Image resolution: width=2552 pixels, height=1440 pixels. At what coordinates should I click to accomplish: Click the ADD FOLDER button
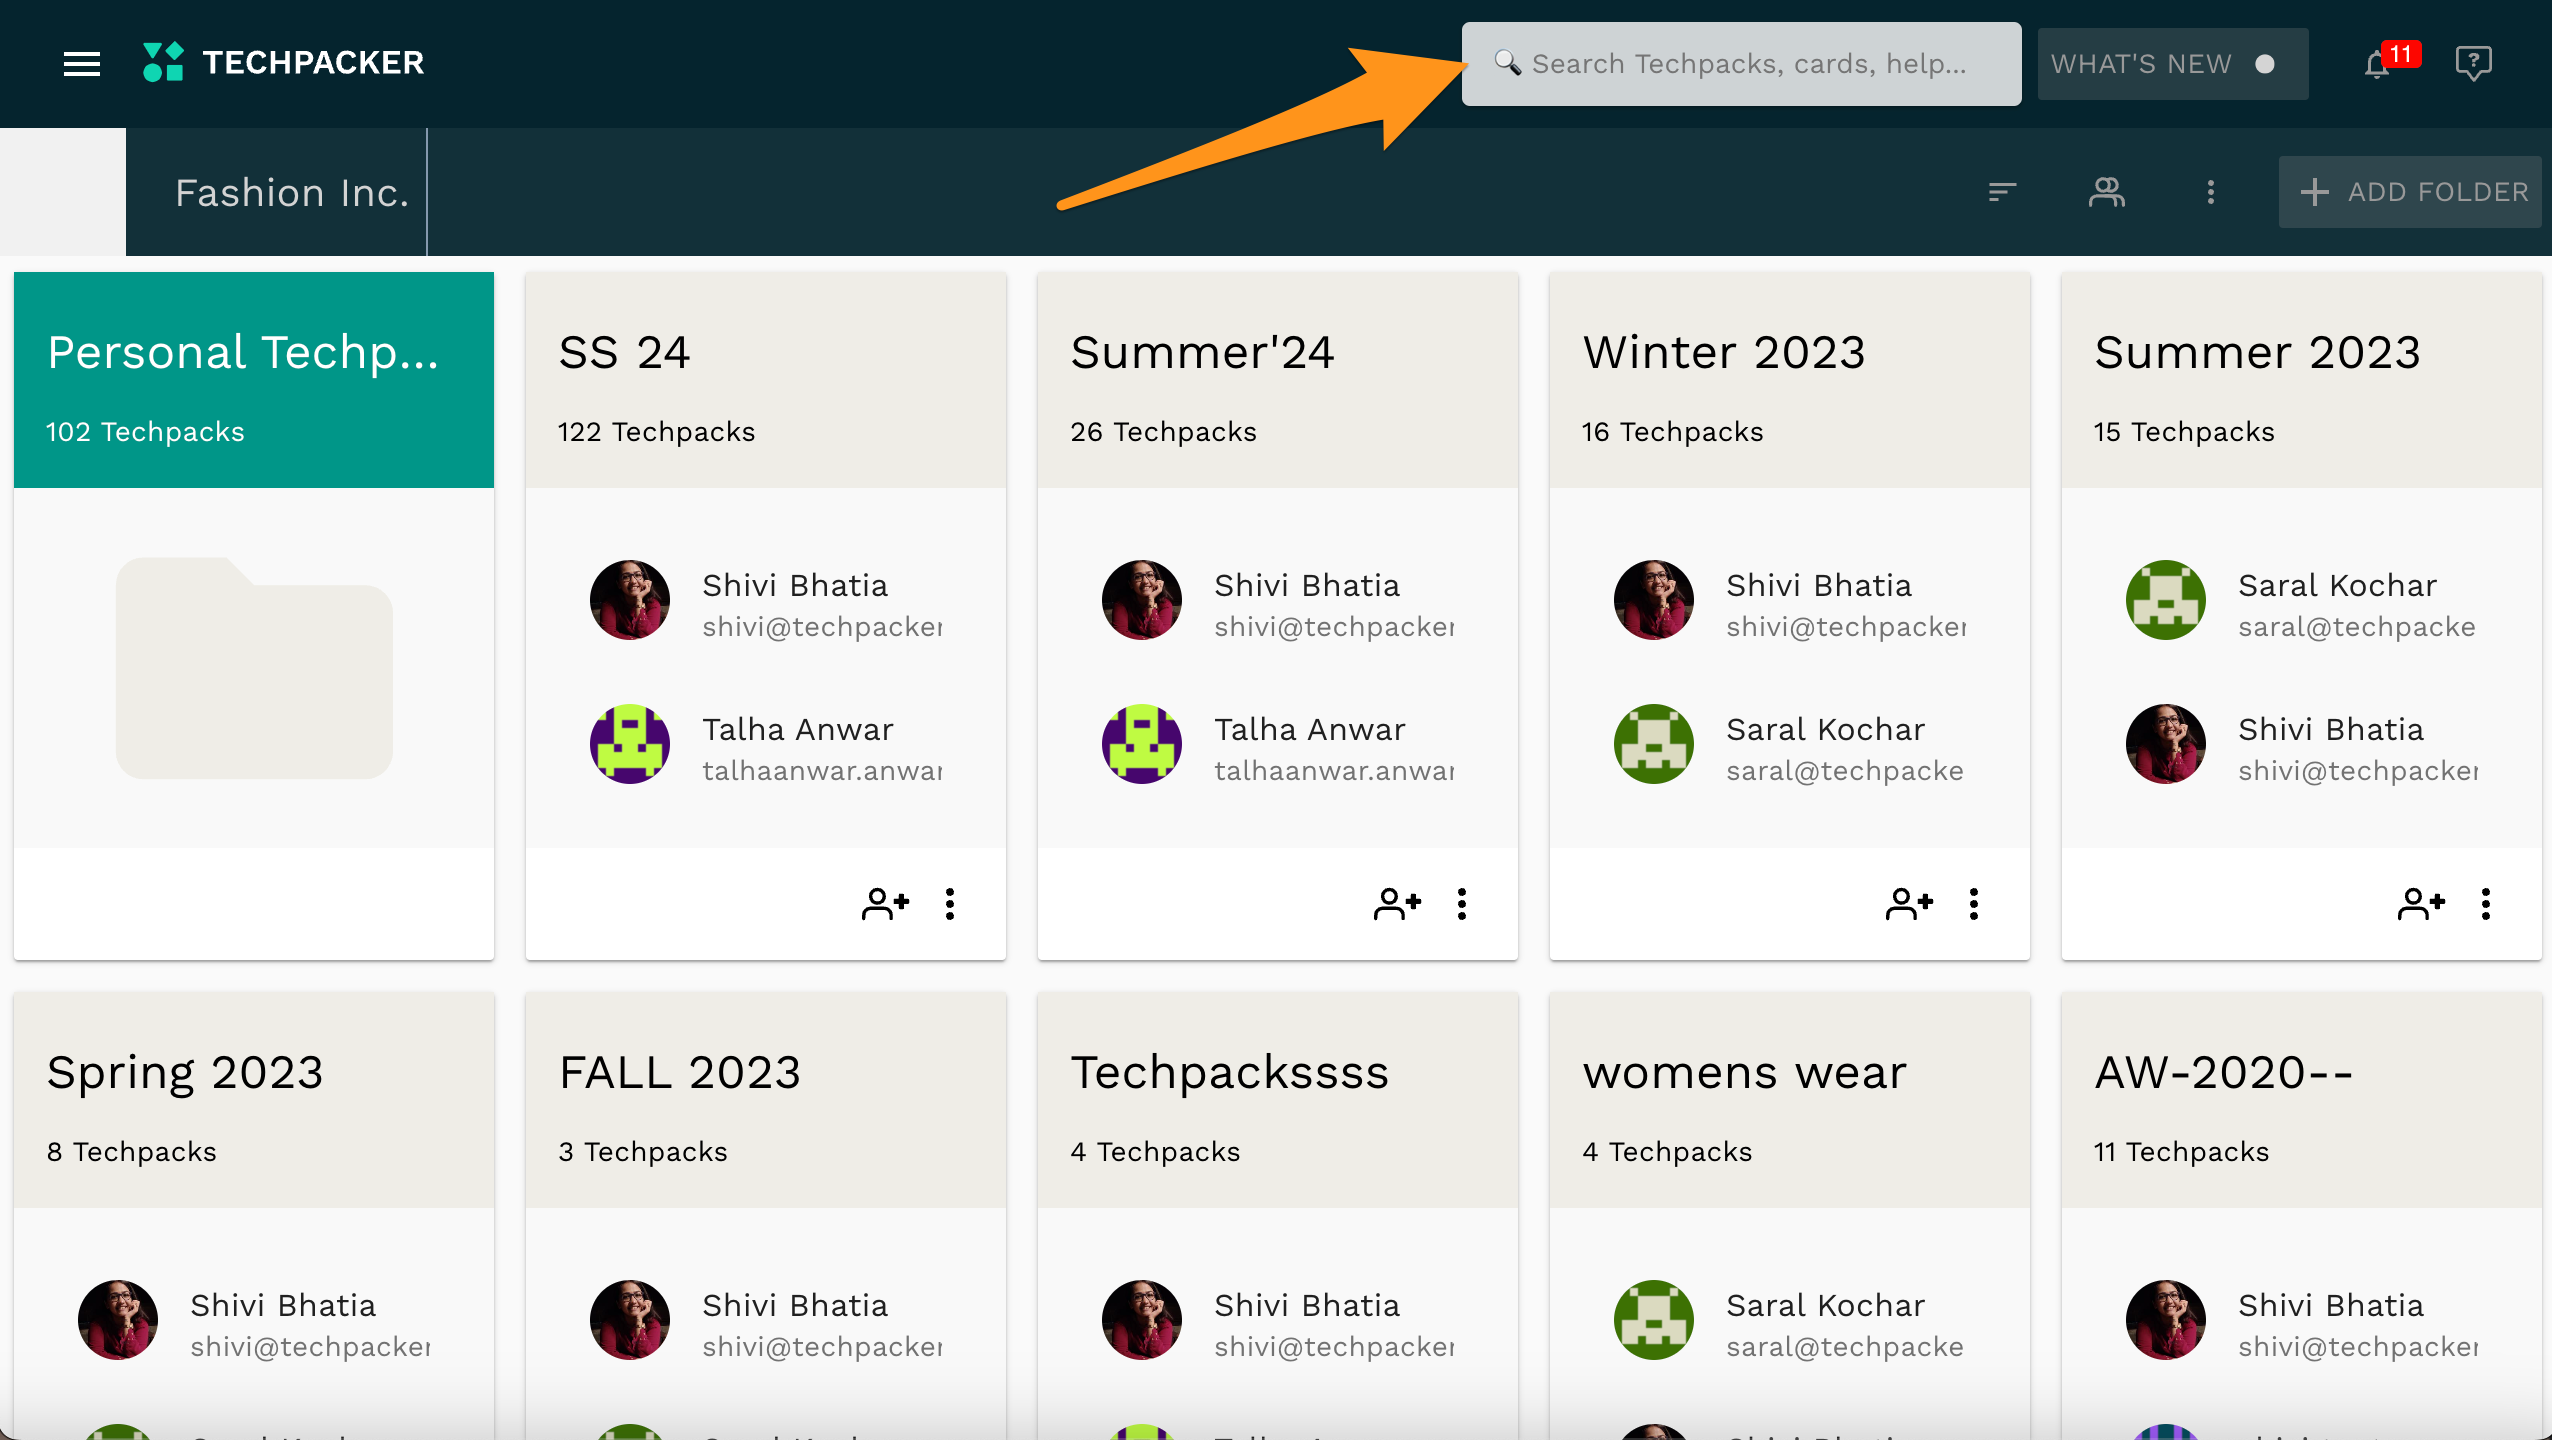pos(2410,192)
